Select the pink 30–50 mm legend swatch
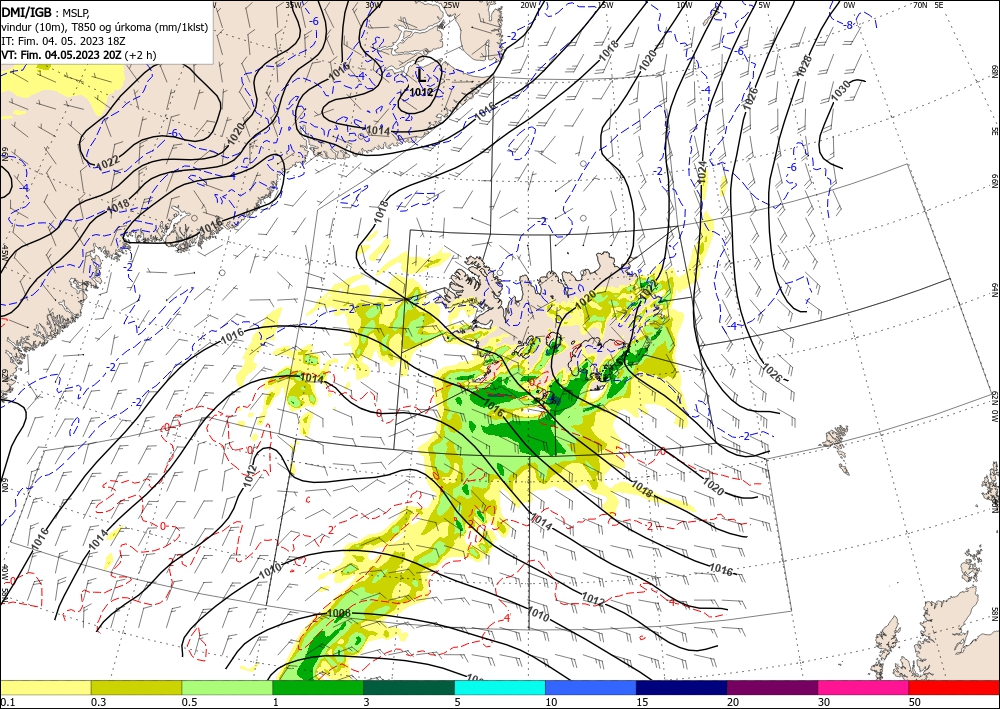The width and height of the screenshot is (1000, 709). tap(864, 687)
